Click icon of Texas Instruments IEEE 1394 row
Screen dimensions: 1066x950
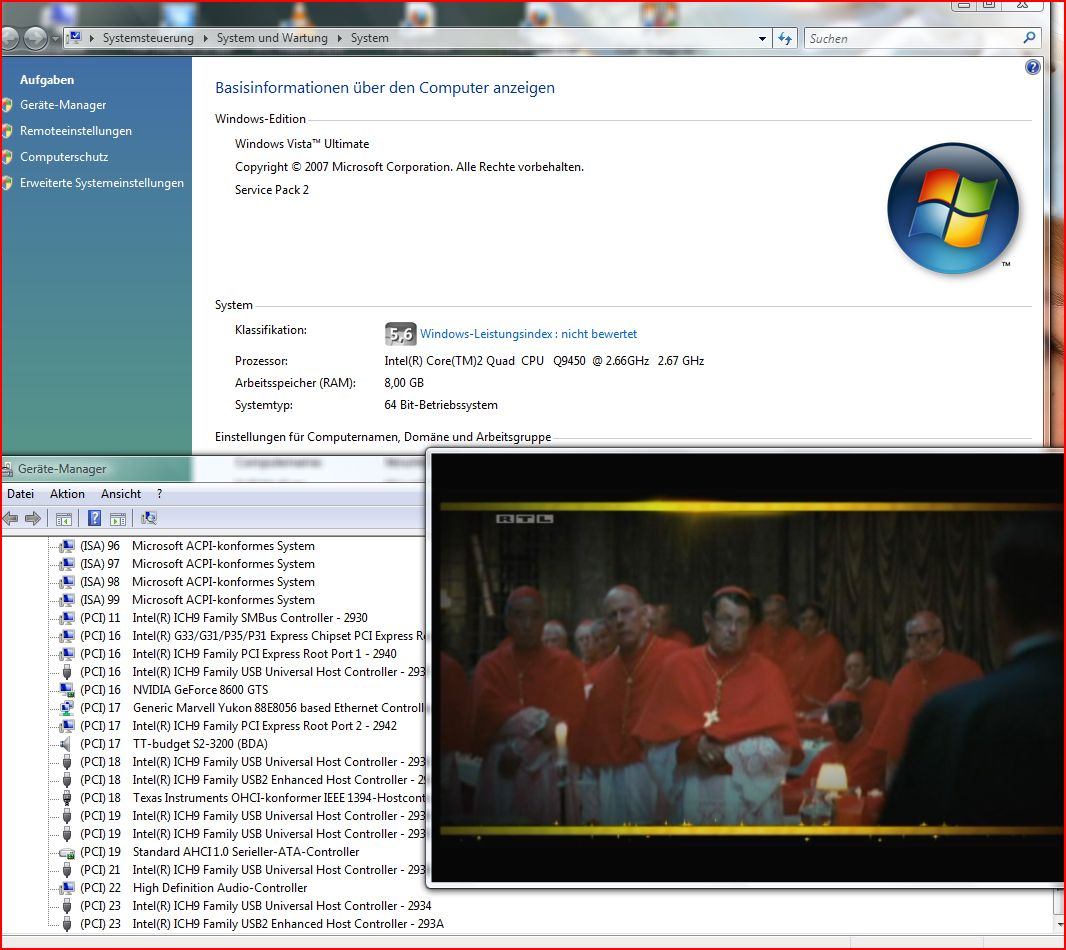[x=67, y=798]
